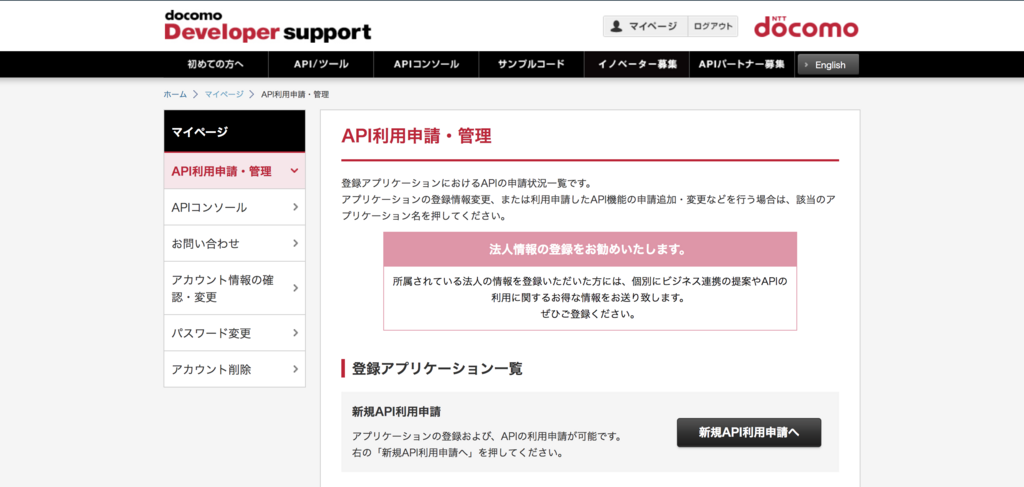The height and width of the screenshot is (487, 1024).
Task: Click 登録アプリケーションにおけるAPIの申請状況一覧です text
Action: [466, 183]
